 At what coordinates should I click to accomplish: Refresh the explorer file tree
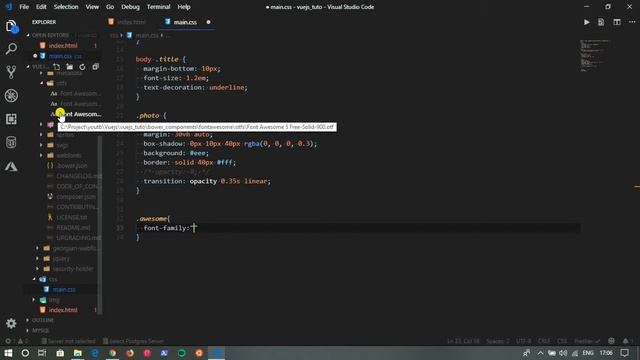click(82, 67)
